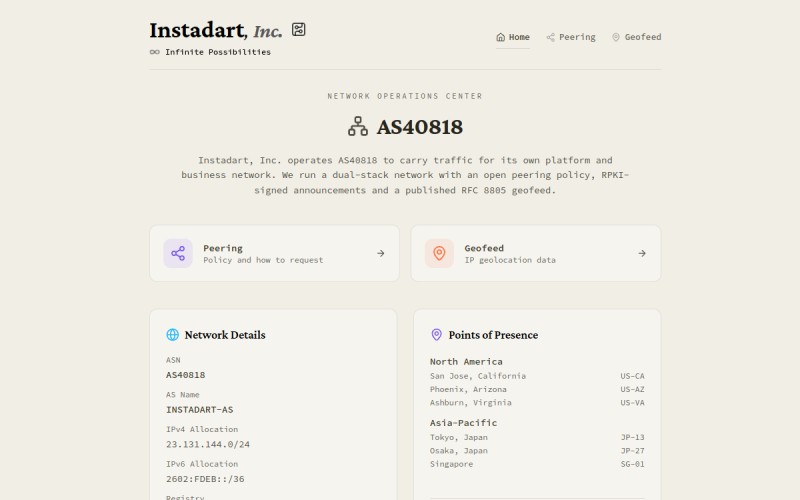Click the US-AZ region code
800x500 pixels.
click(x=633, y=389)
